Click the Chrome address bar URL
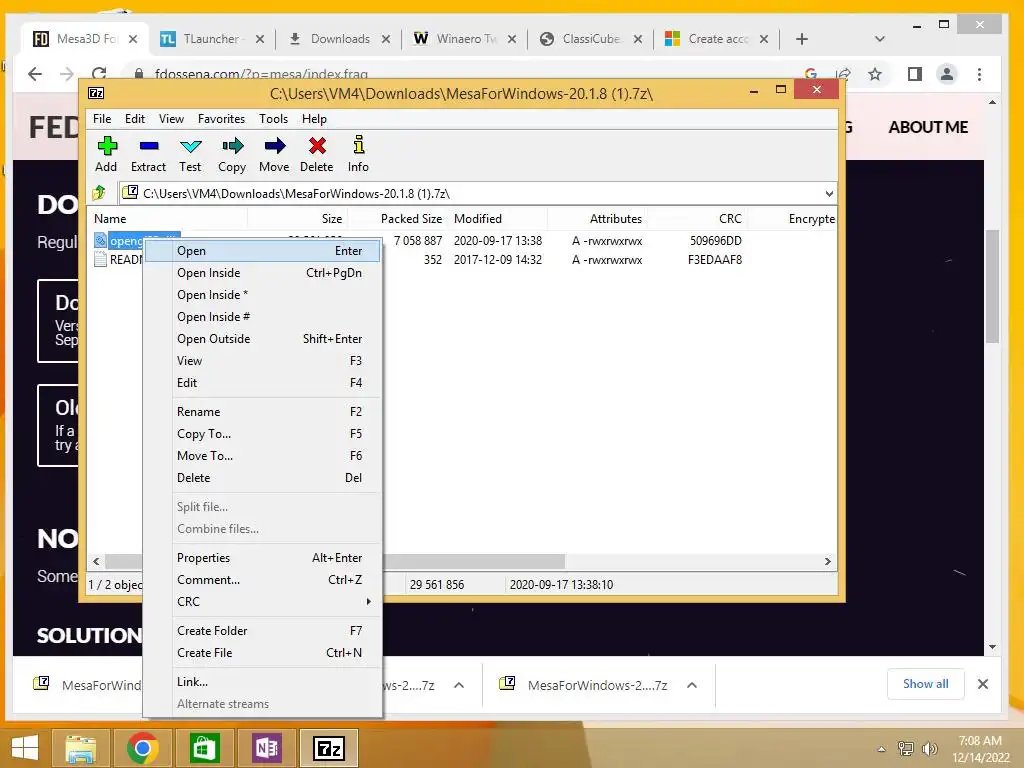This screenshot has width=1024, height=768. 261,74
